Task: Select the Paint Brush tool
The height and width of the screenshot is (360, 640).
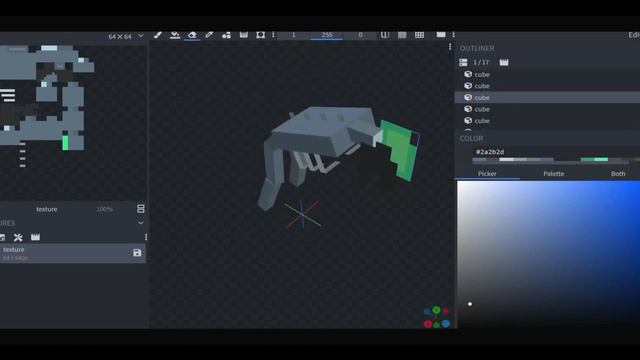Action: (158, 35)
